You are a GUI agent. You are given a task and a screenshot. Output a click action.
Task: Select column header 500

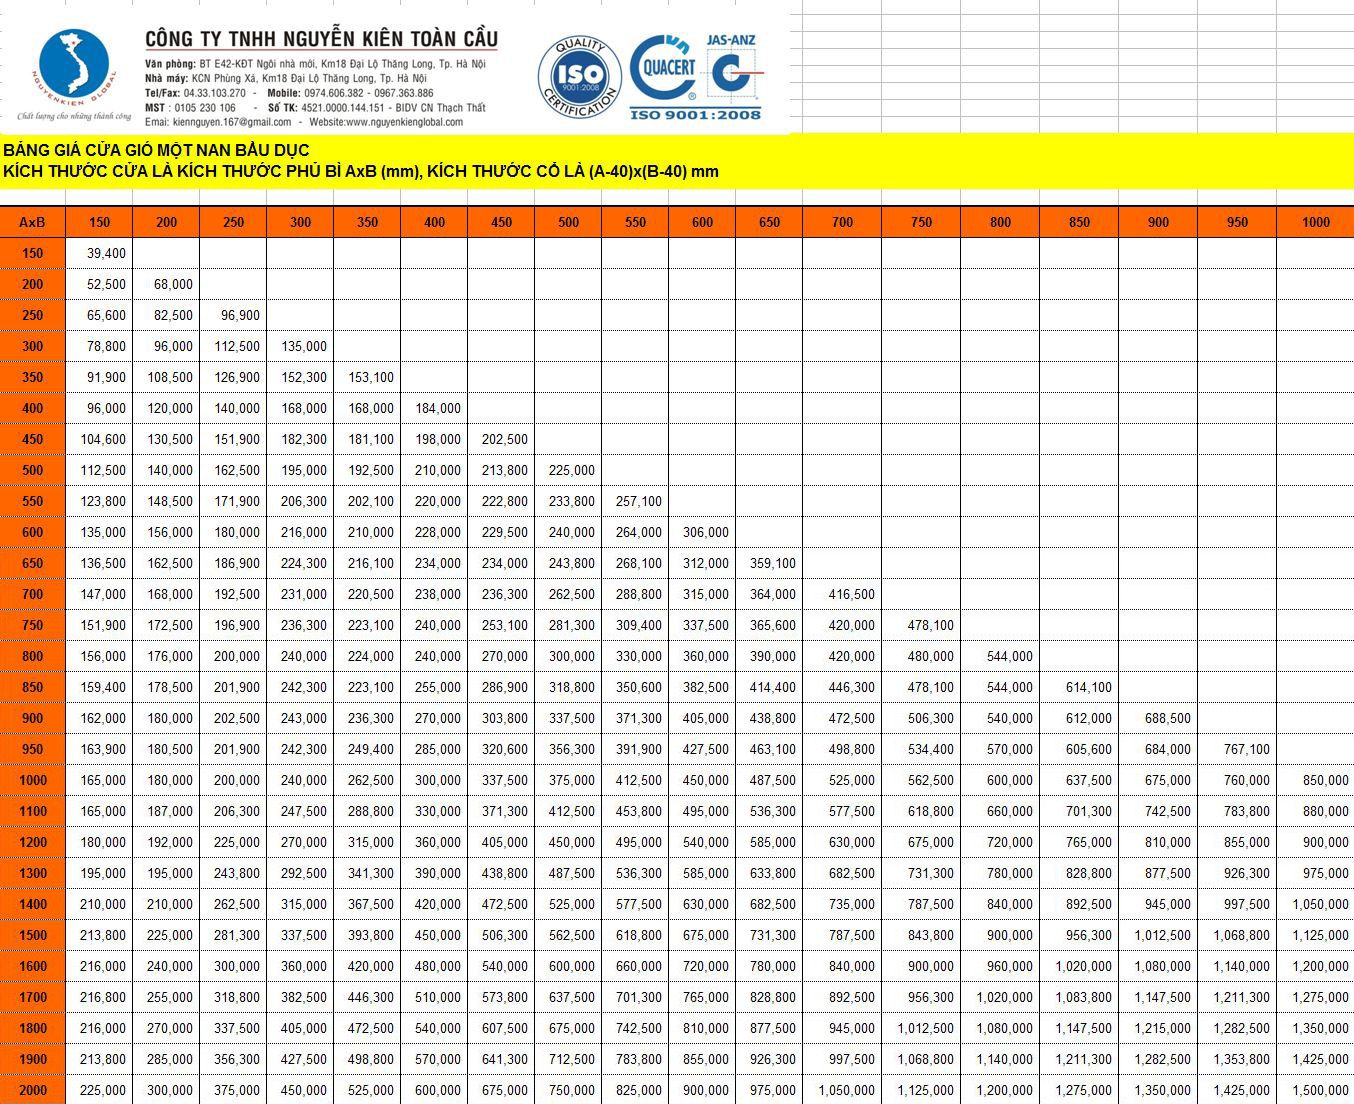pyautogui.click(x=568, y=222)
